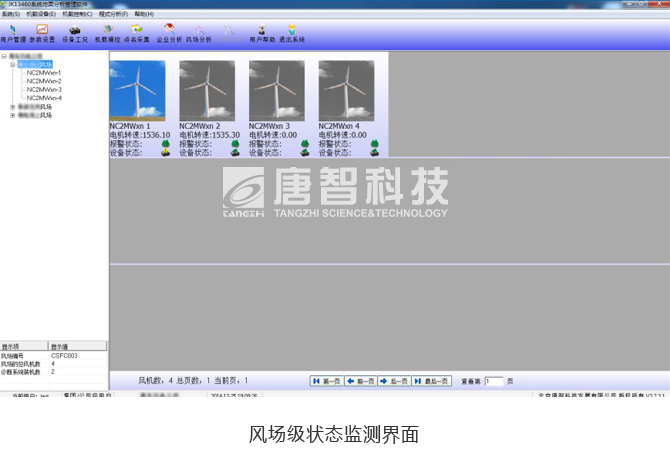Viewport: 670px width, 450px height.
Task: Collapse the root node of the tree
Action: 4,56
